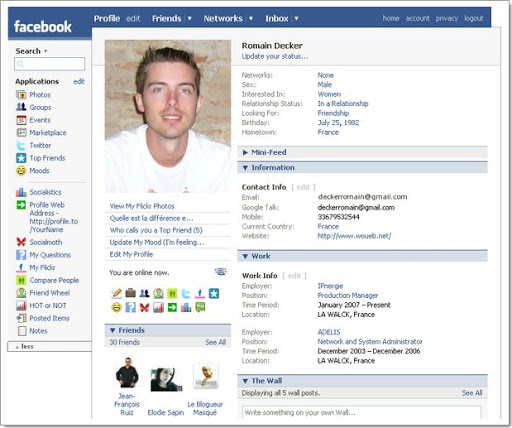Click the green speech bubble icon below profile links
The height and width of the screenshot is (428, 512).
click(x=200, y=307)
